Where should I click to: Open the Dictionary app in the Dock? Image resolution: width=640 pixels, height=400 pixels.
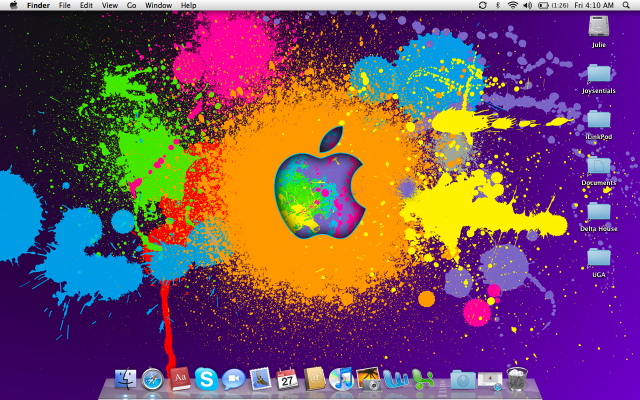[180, 378]
